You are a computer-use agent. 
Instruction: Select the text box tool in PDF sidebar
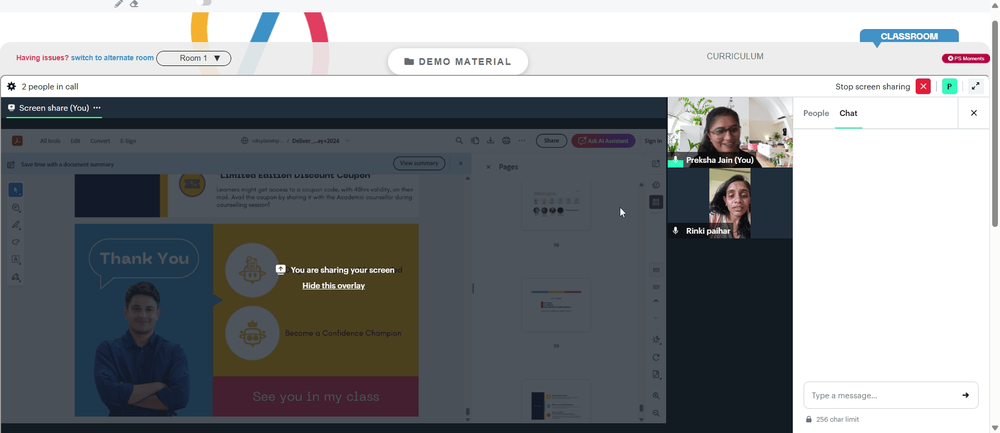point(16,260)
